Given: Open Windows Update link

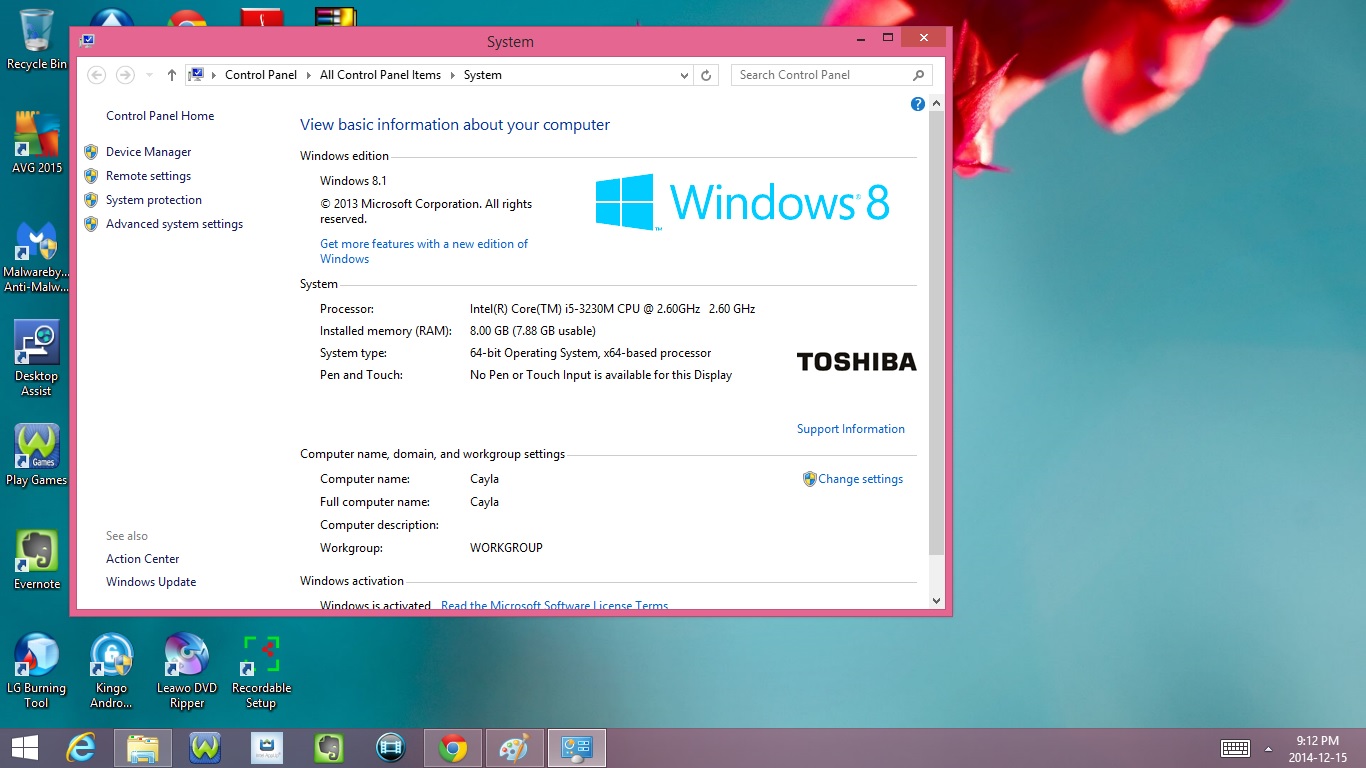Looking at the screenshot, I should 151,582.
